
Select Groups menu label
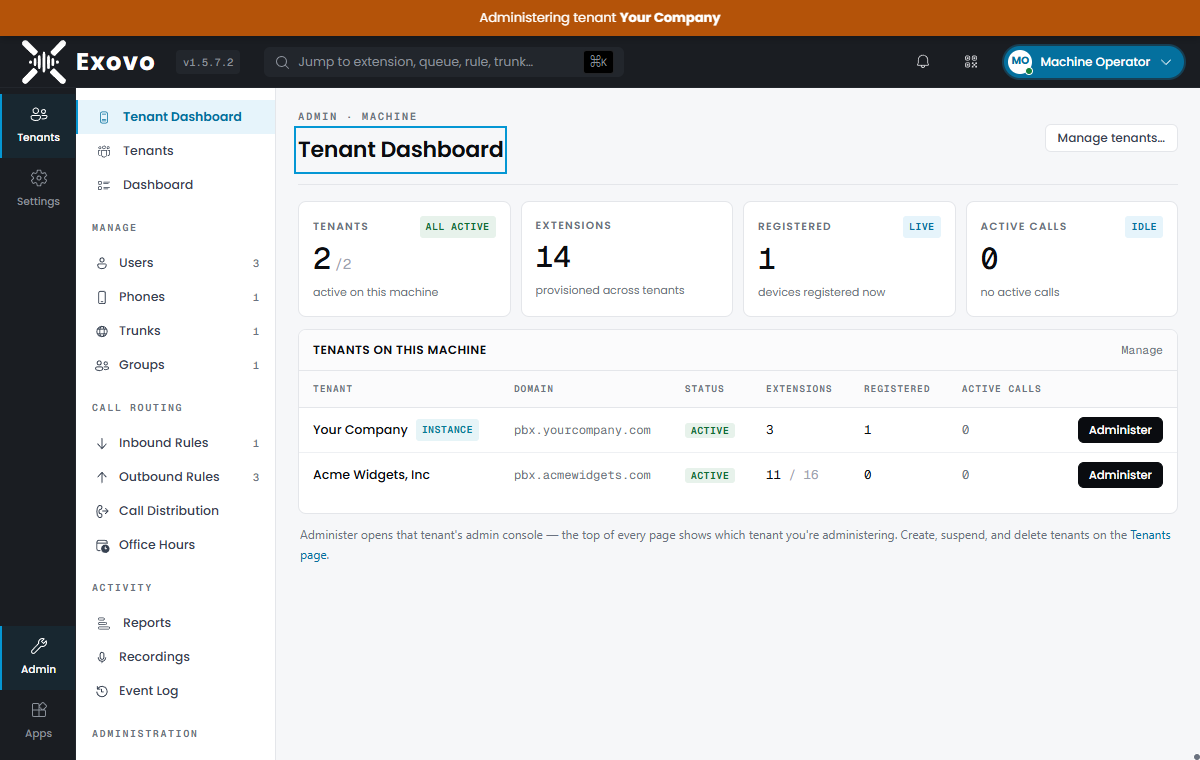pyautogui.click(x=142, y=365)
